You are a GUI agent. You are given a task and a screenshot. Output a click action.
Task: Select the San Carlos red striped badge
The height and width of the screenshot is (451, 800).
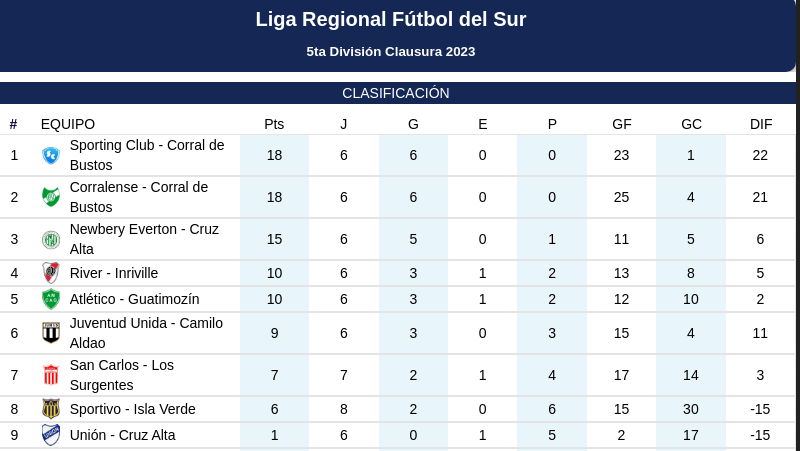coord(51,375)
